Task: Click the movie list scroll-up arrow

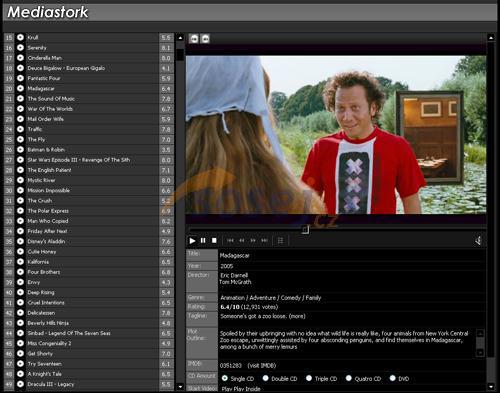Action: coord(180,38)
